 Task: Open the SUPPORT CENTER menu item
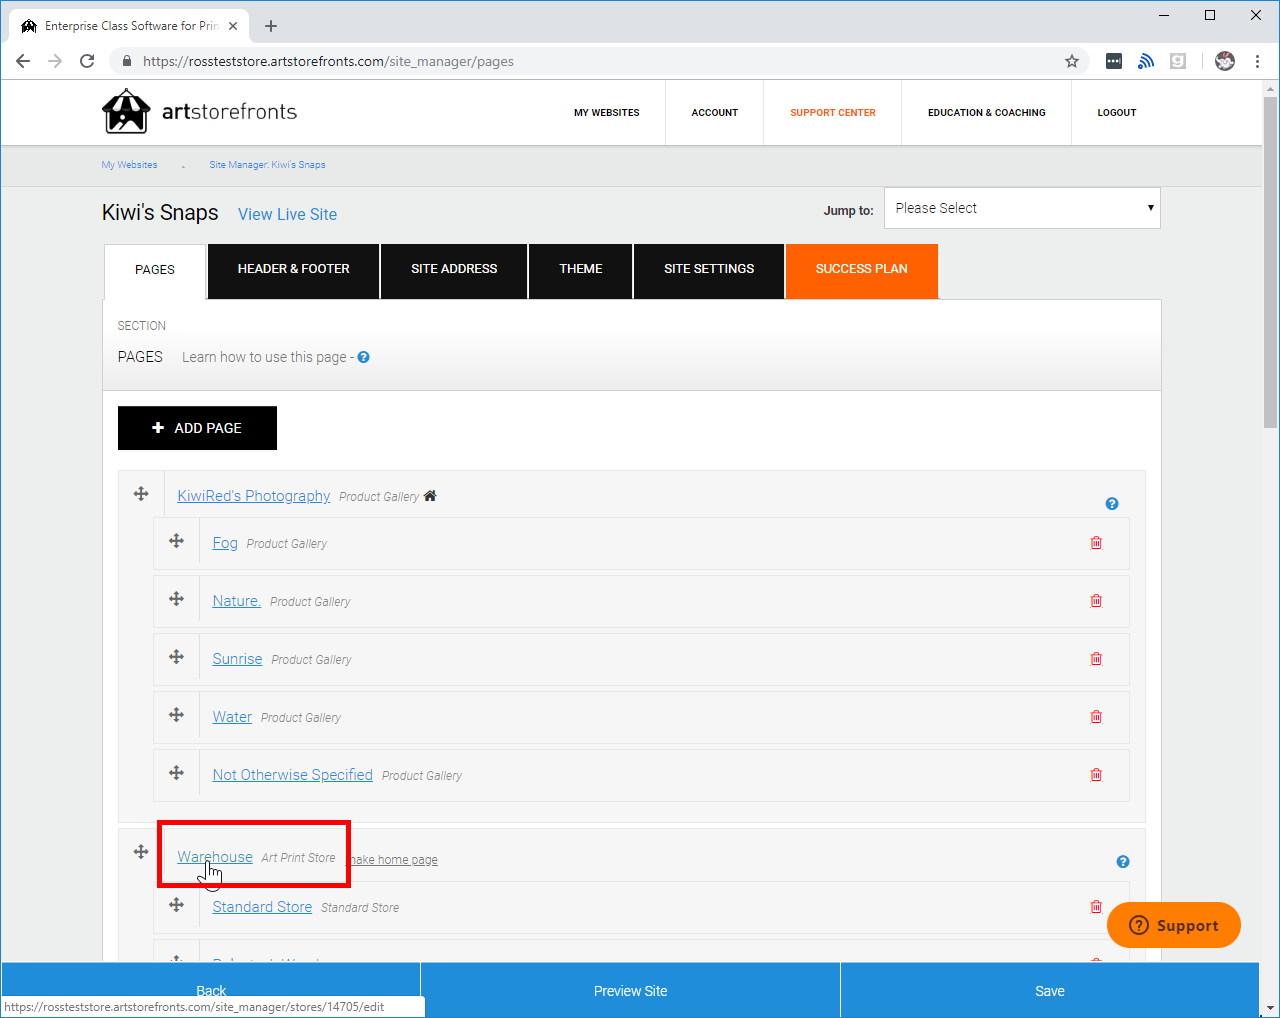833,113
